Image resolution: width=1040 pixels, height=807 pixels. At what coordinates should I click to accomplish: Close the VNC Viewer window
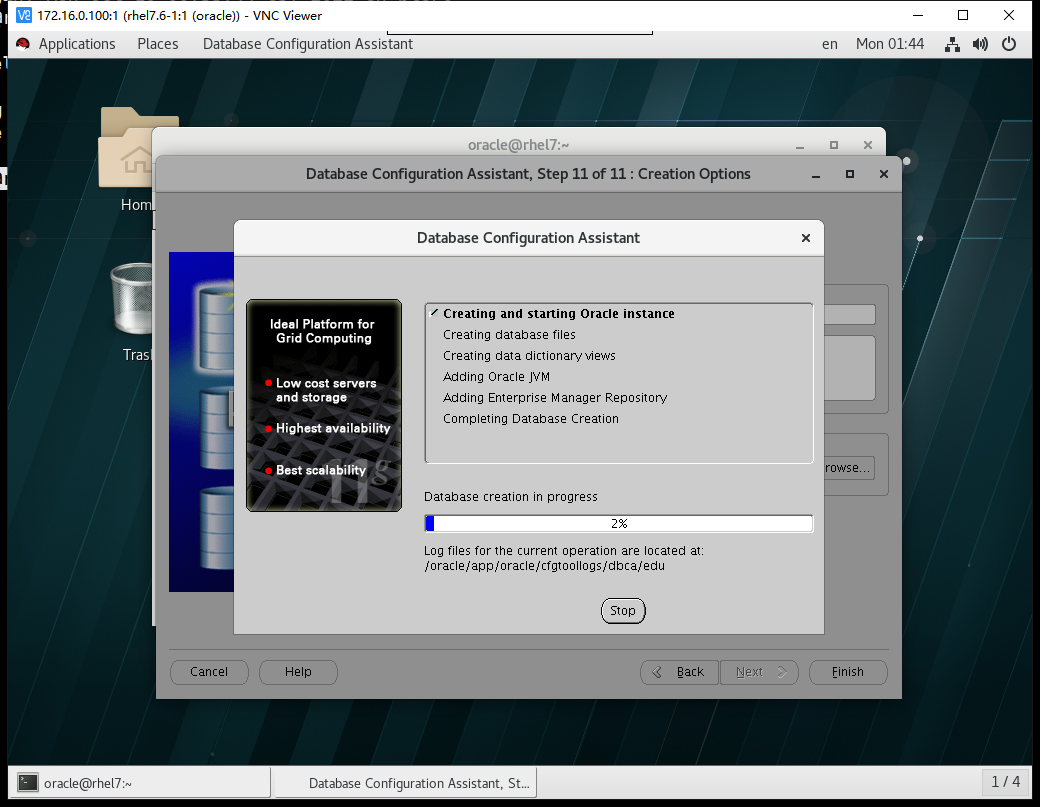(1009, 15)
